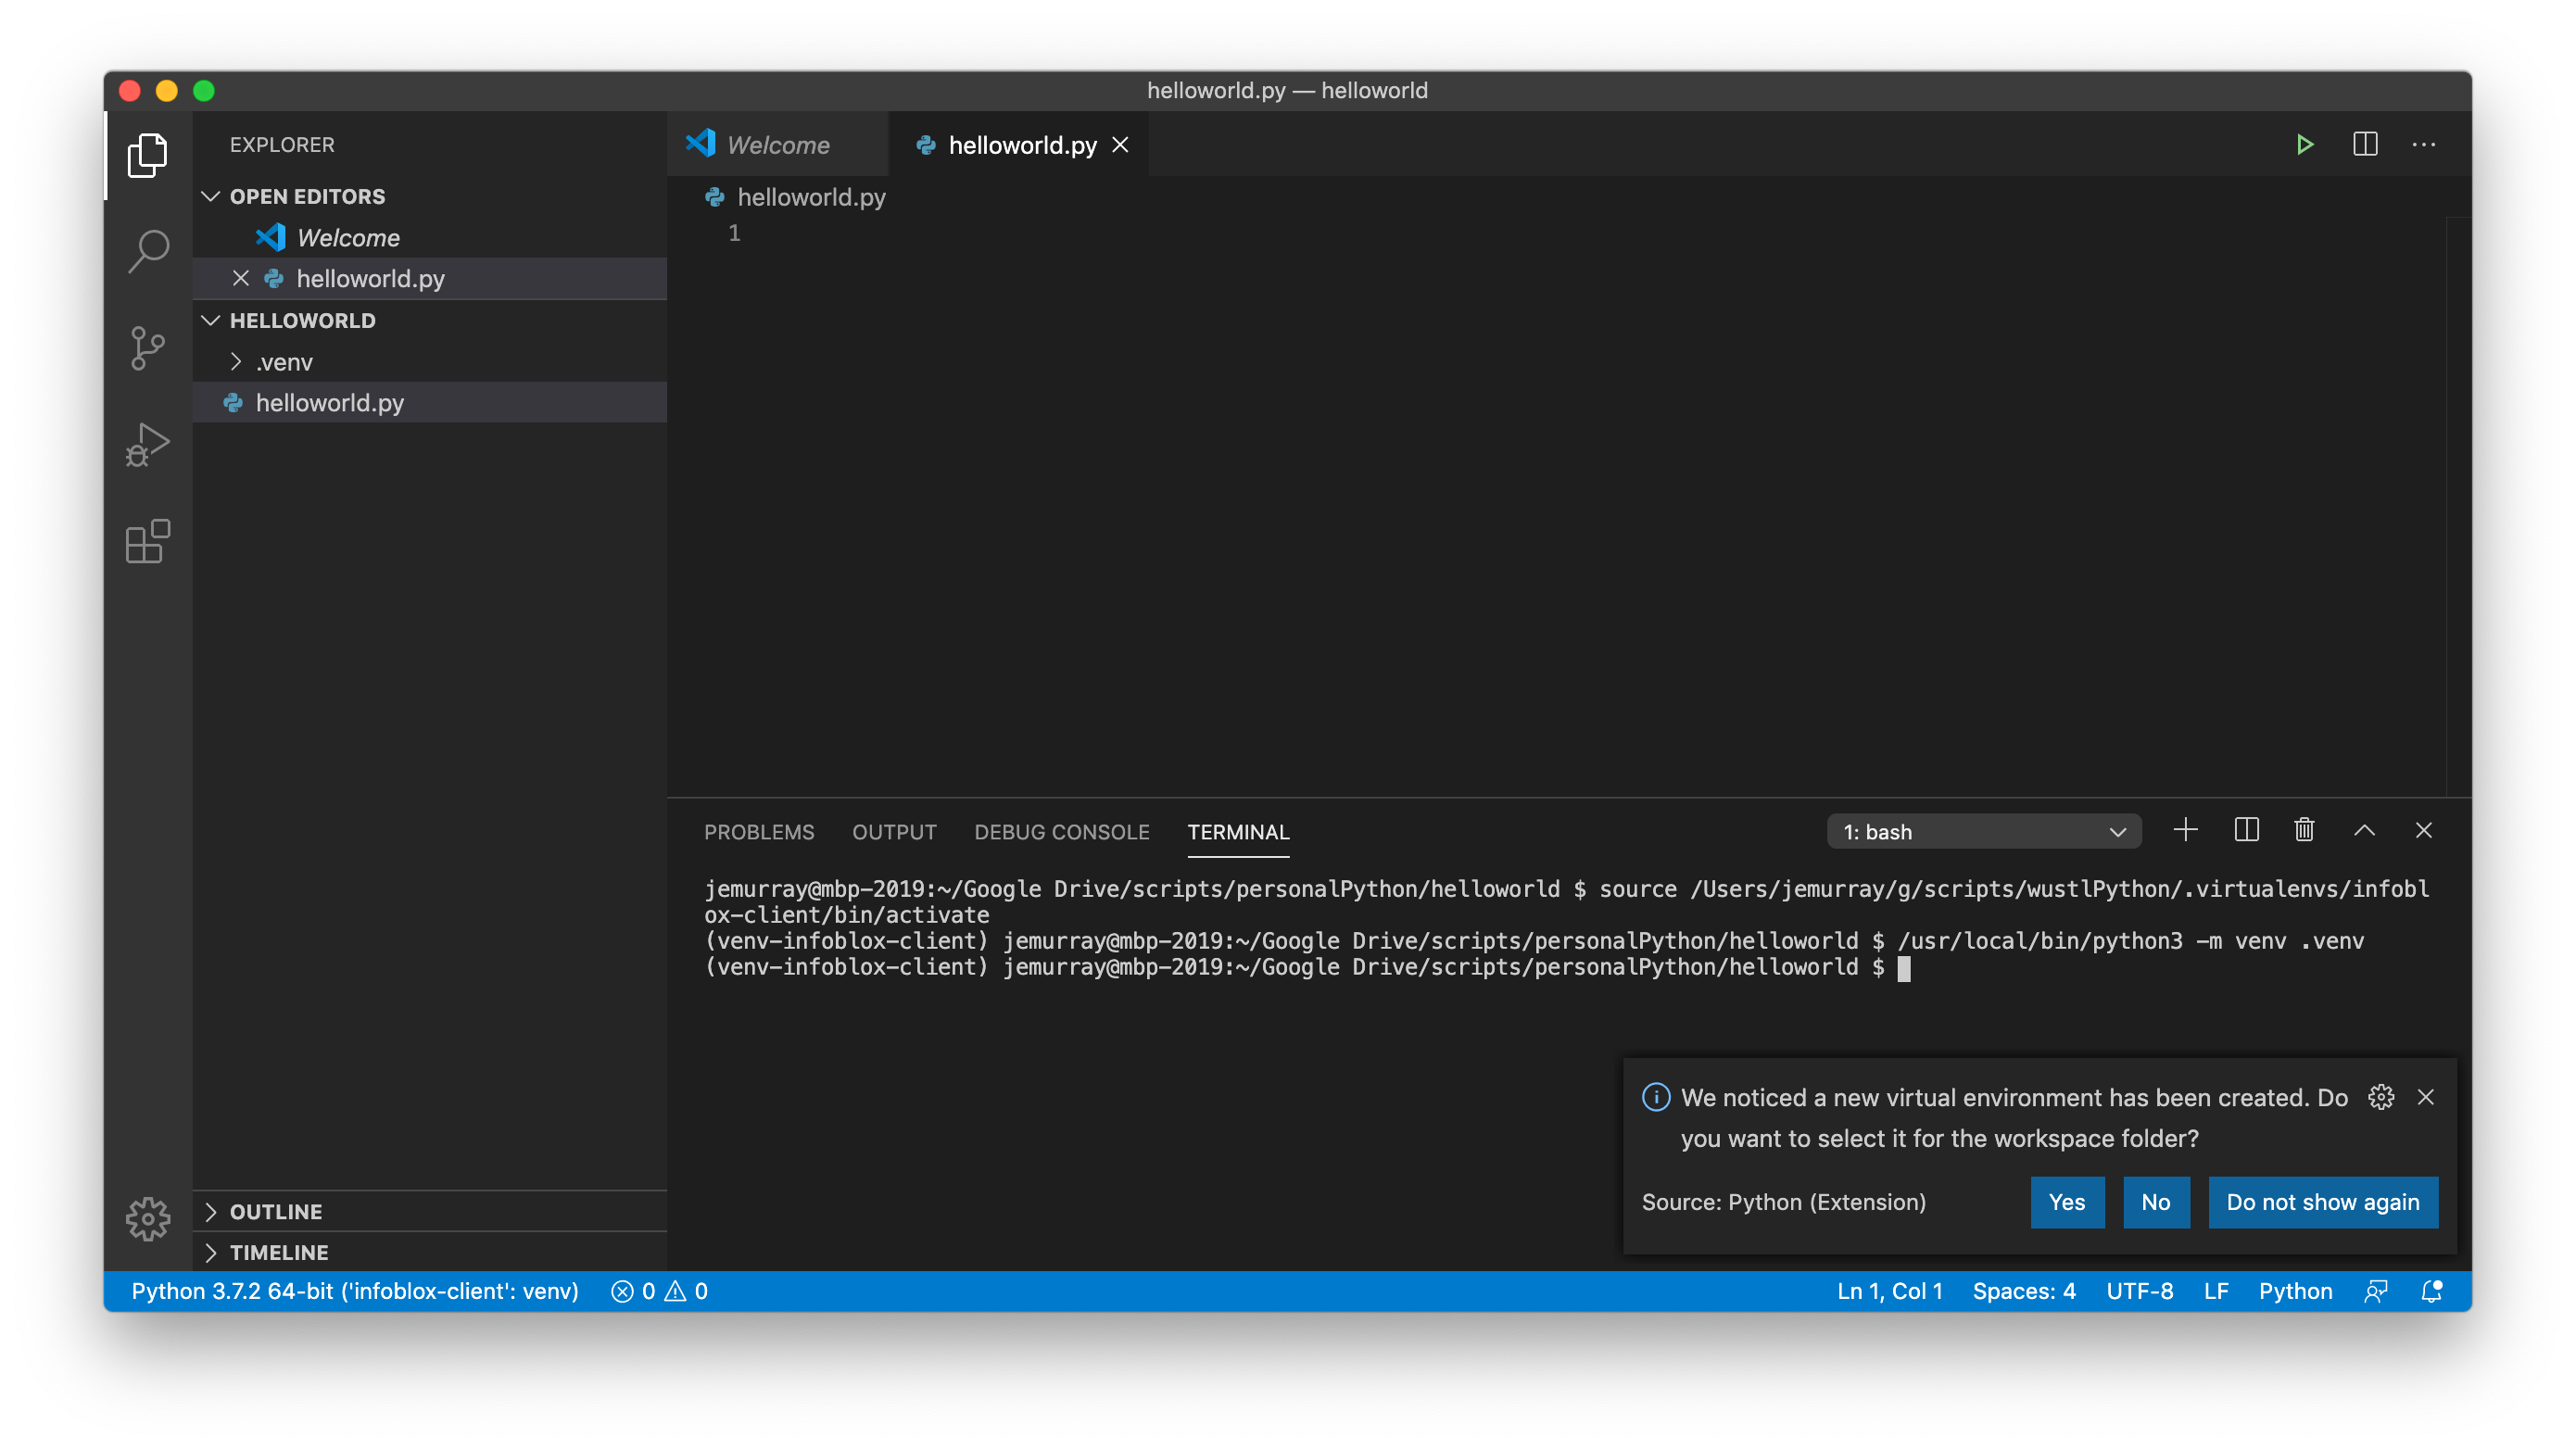Click the helloworld.py file in explorer

click(331, 401)
